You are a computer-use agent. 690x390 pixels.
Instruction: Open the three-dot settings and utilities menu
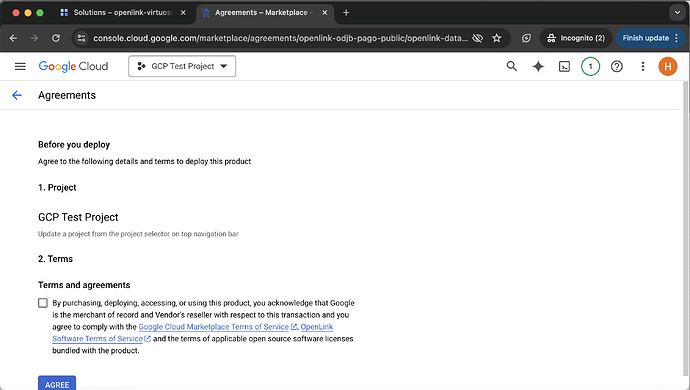(x=642, y=66)
